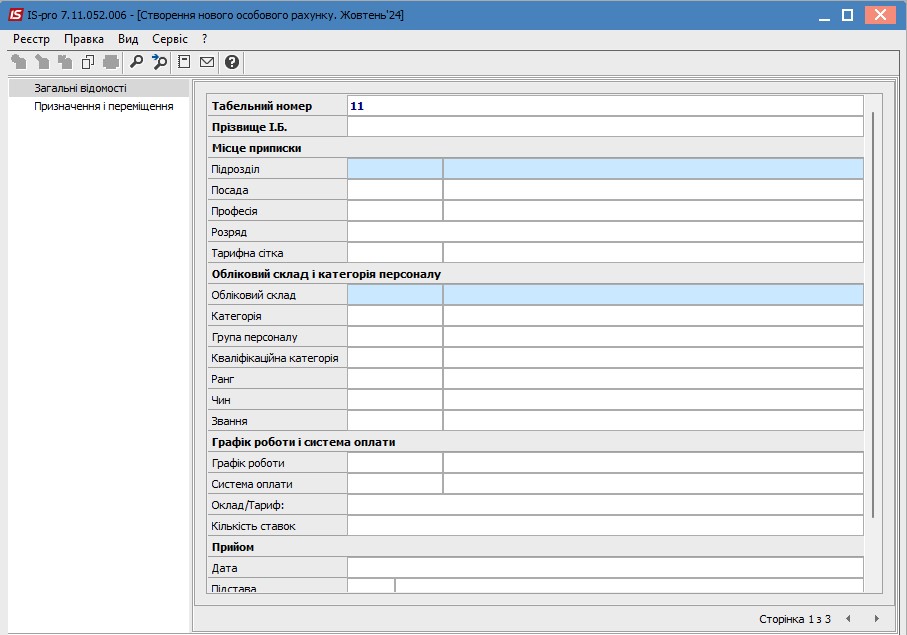Click the Табельний номер field with 11
Screen dimensions: 907x635
[605, 106]
